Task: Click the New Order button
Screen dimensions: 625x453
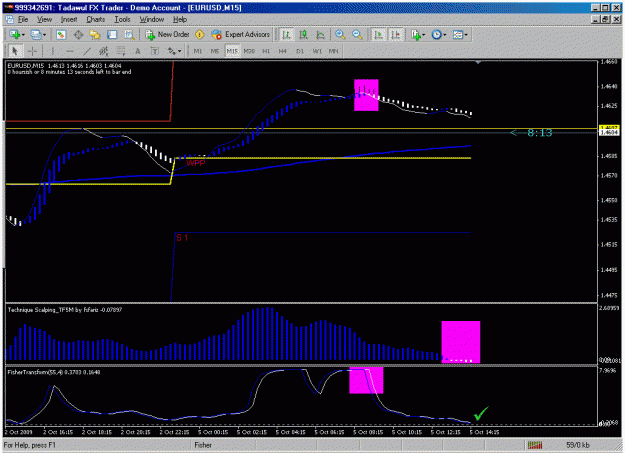Action: (x=167, y=35)
